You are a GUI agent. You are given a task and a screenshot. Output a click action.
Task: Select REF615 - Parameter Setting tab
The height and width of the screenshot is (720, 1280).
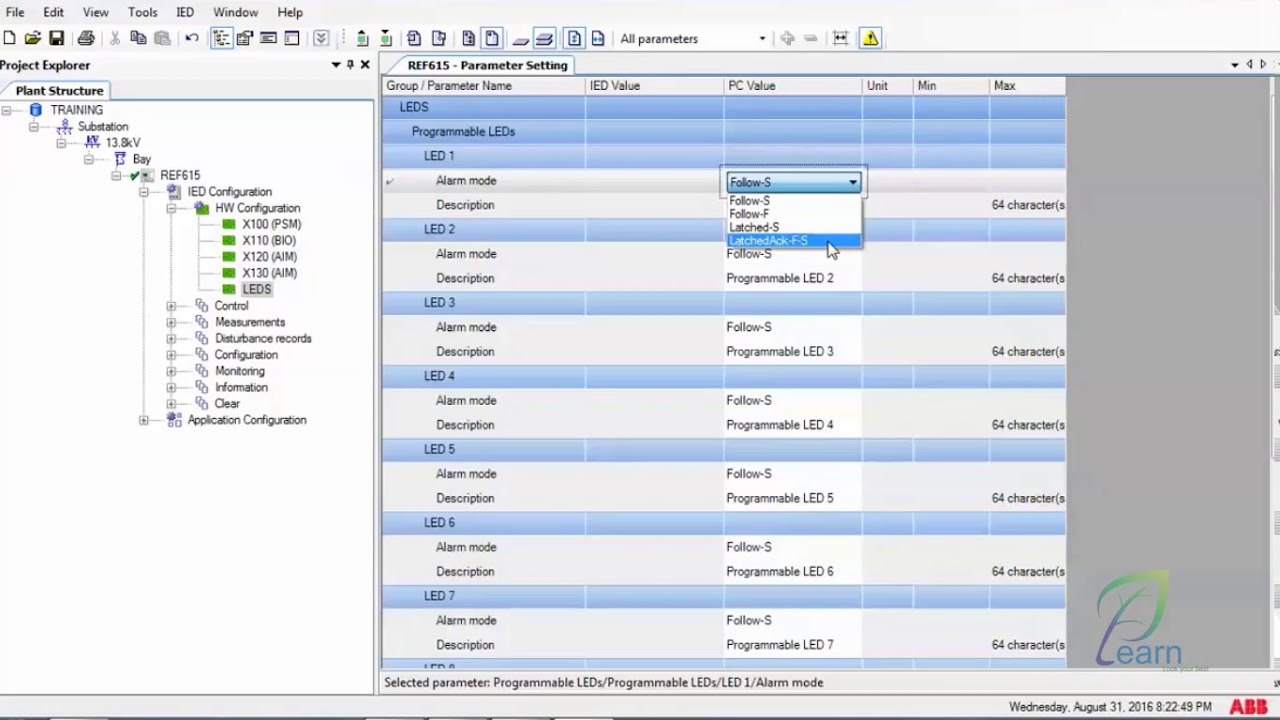pyautogui.click(x=487, y=65)
